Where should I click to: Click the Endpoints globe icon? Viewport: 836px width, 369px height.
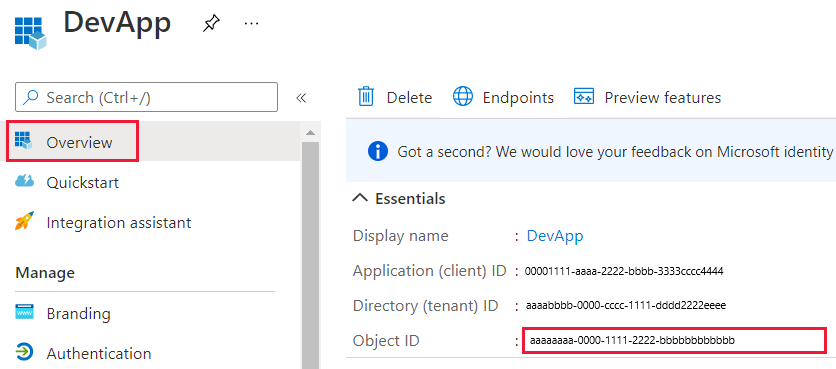[x=462, y=97]
